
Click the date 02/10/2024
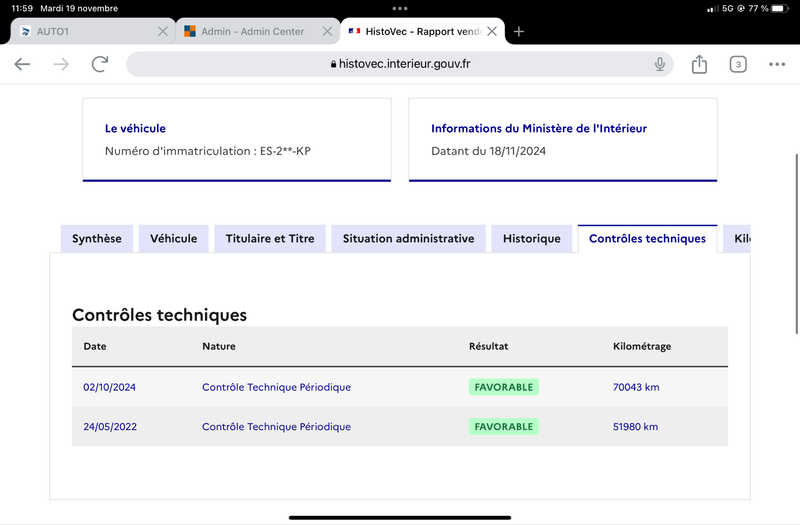pyautogui.click(x=109, y=387)
